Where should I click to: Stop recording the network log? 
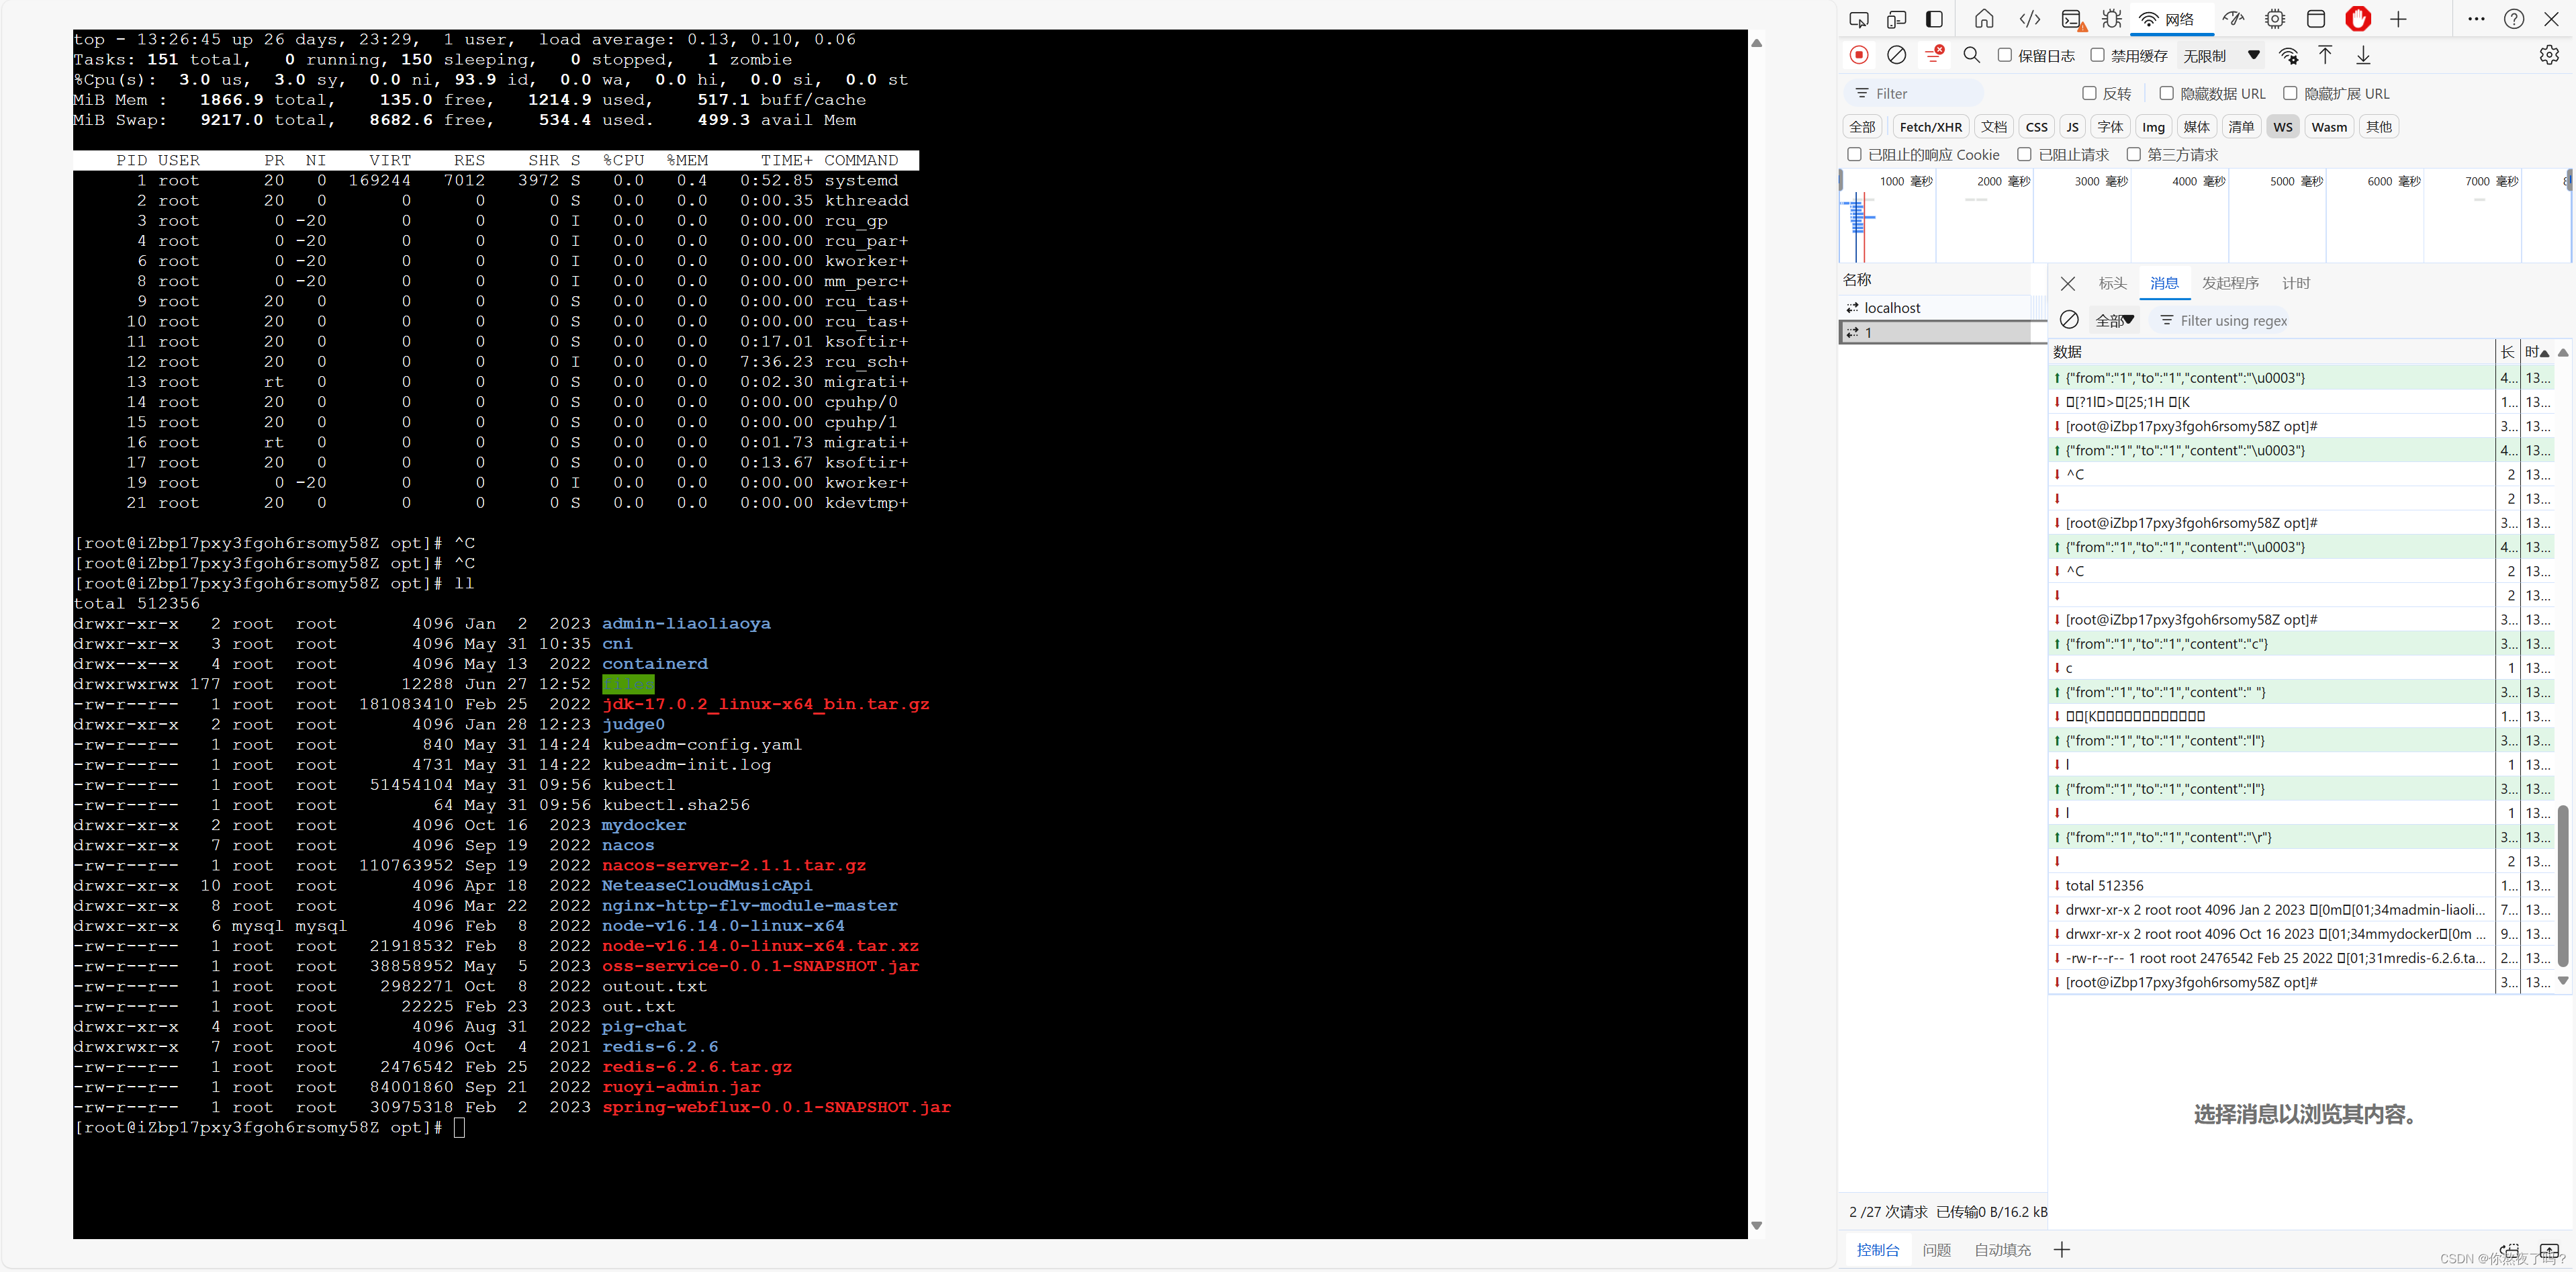(1858, 55)
